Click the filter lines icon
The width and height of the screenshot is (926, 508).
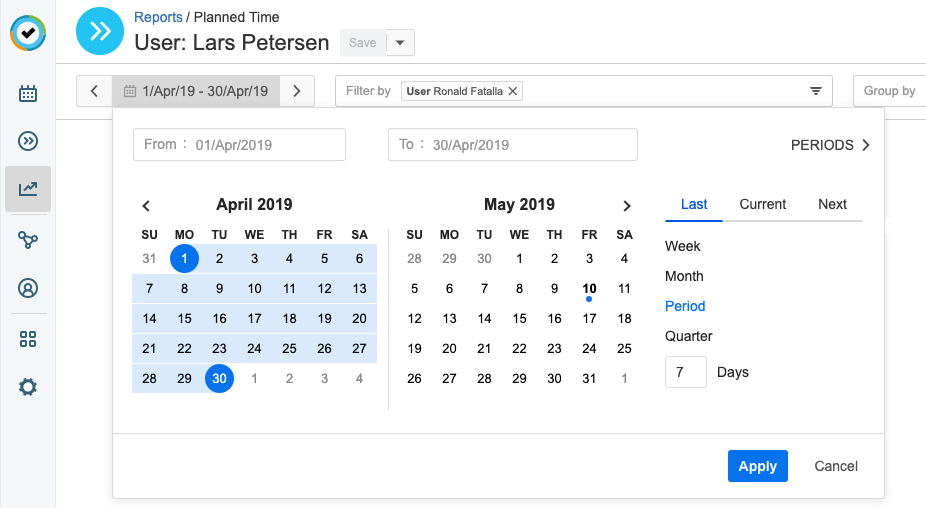pos(816,91)
